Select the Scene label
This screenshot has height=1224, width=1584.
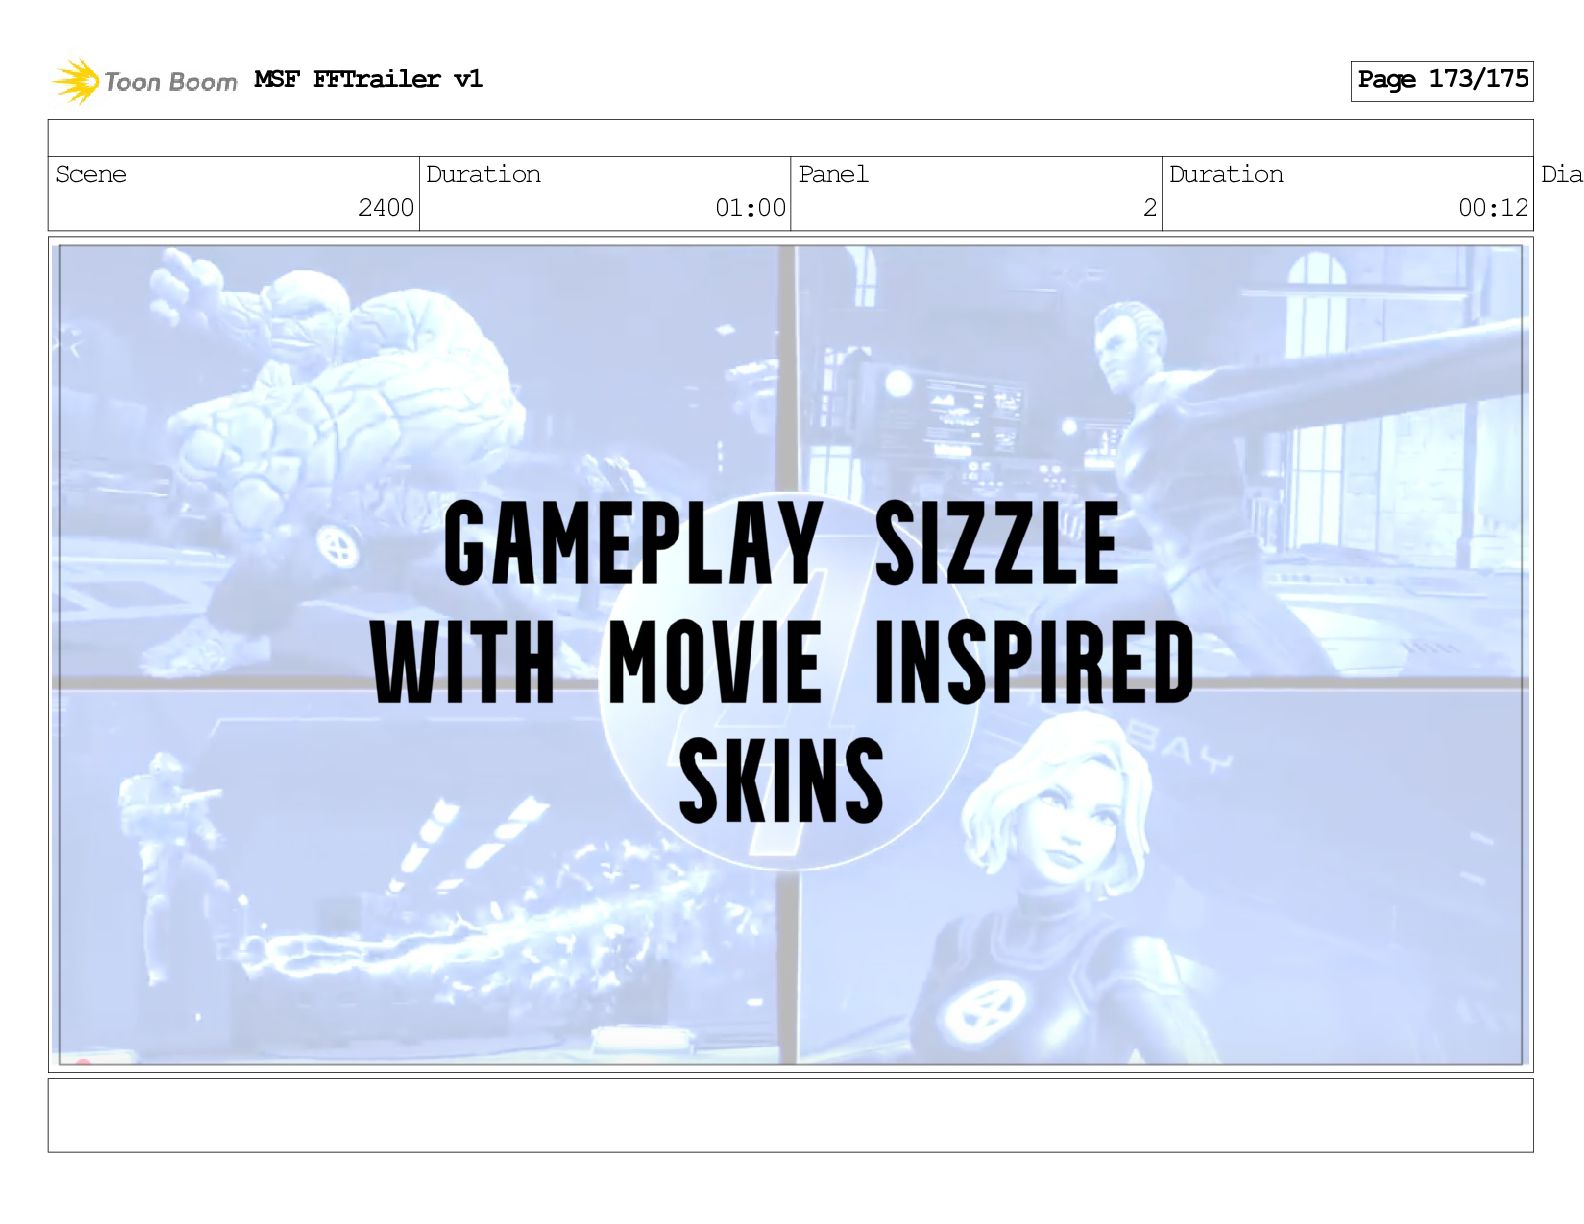(x=91, y=174)
